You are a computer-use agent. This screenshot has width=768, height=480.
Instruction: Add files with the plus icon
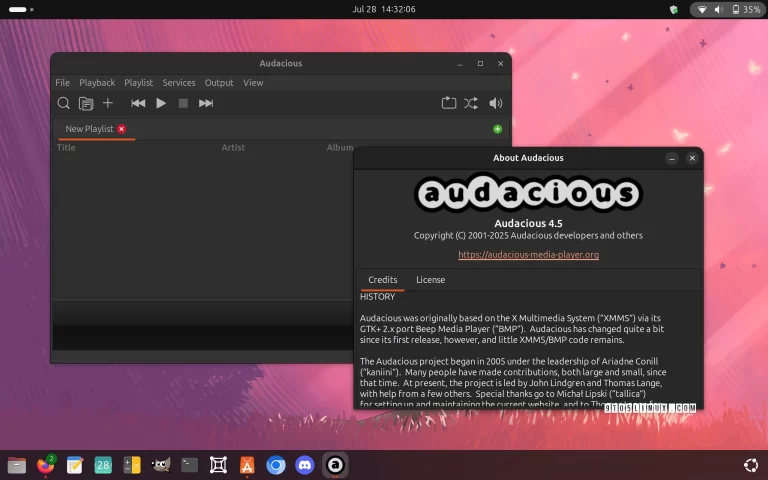[x=108, y=103]
